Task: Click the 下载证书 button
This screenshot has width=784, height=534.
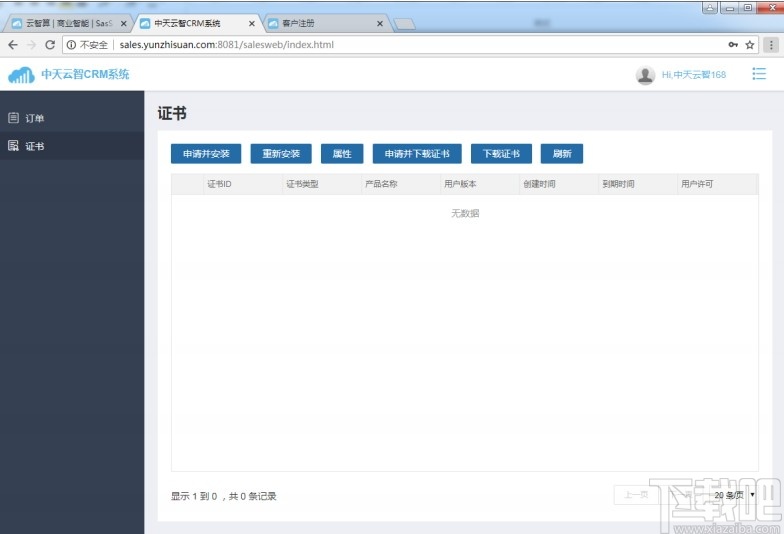Action: [501, 154]
